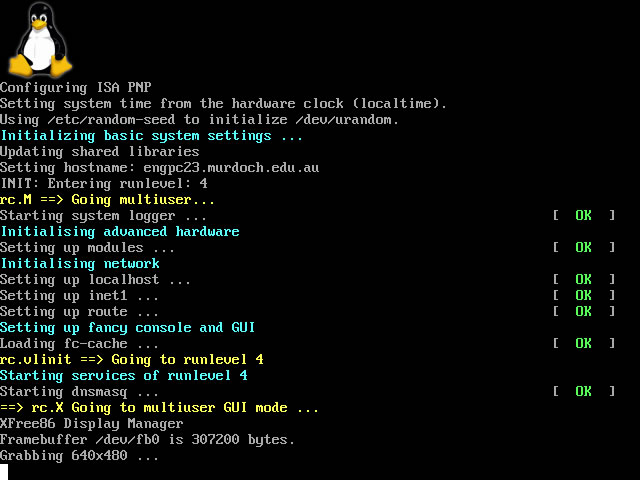The image size is (640, 480).
Task: Click the OK status beside route
Action: (x=583, y=311)
